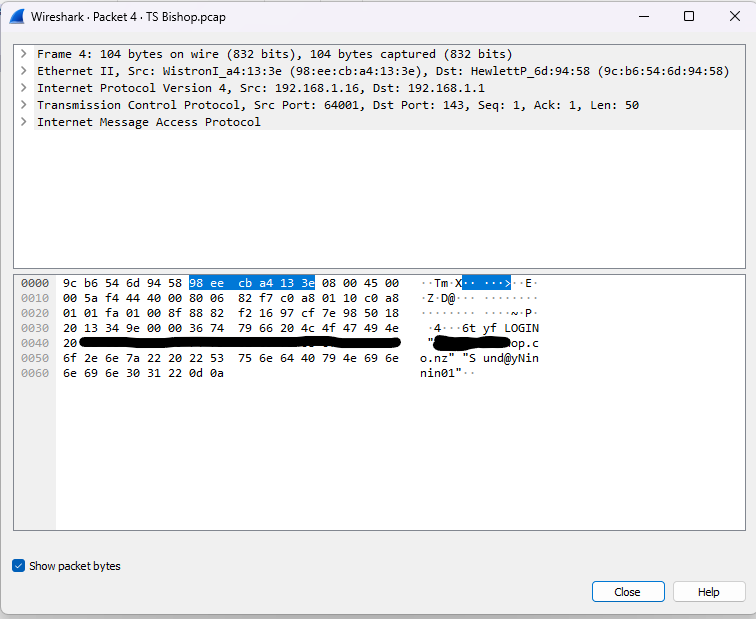
Task: Toggle the Show packet bytes checkbox
Action: tap(19, 566)
